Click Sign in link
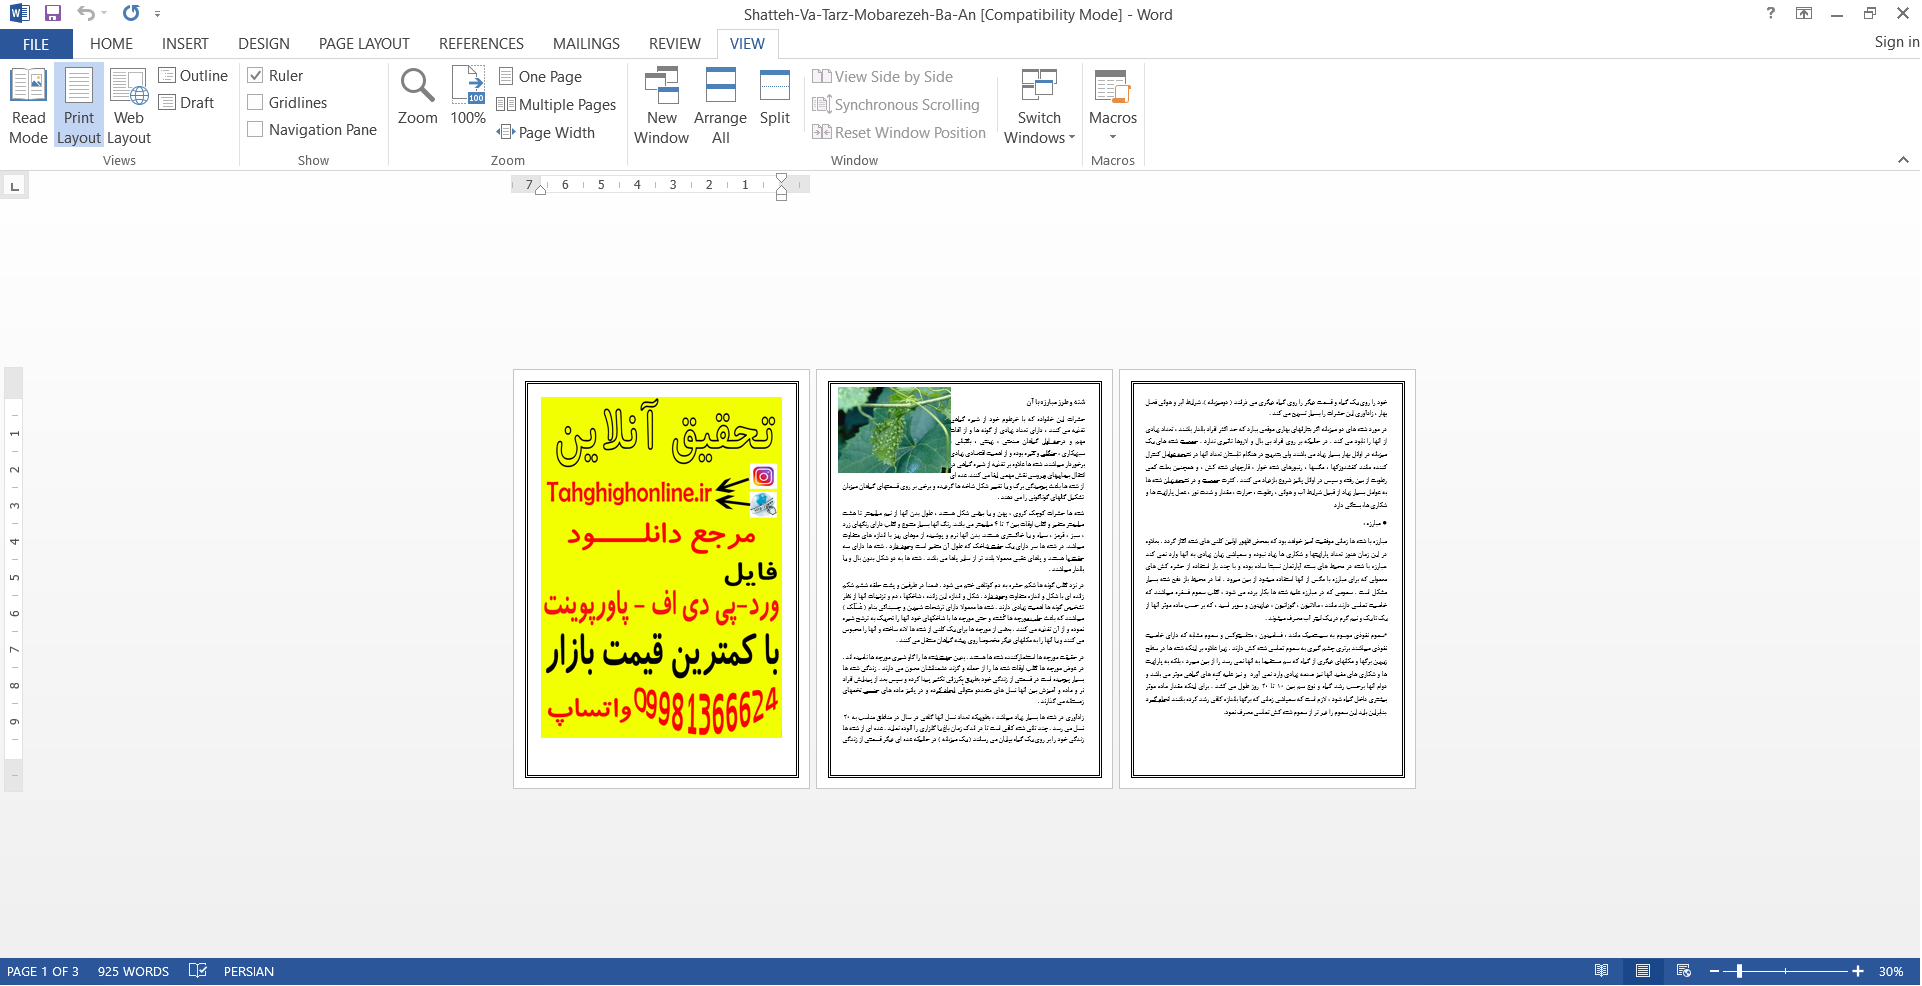The image size is (1922, 986). point(1896,42)
